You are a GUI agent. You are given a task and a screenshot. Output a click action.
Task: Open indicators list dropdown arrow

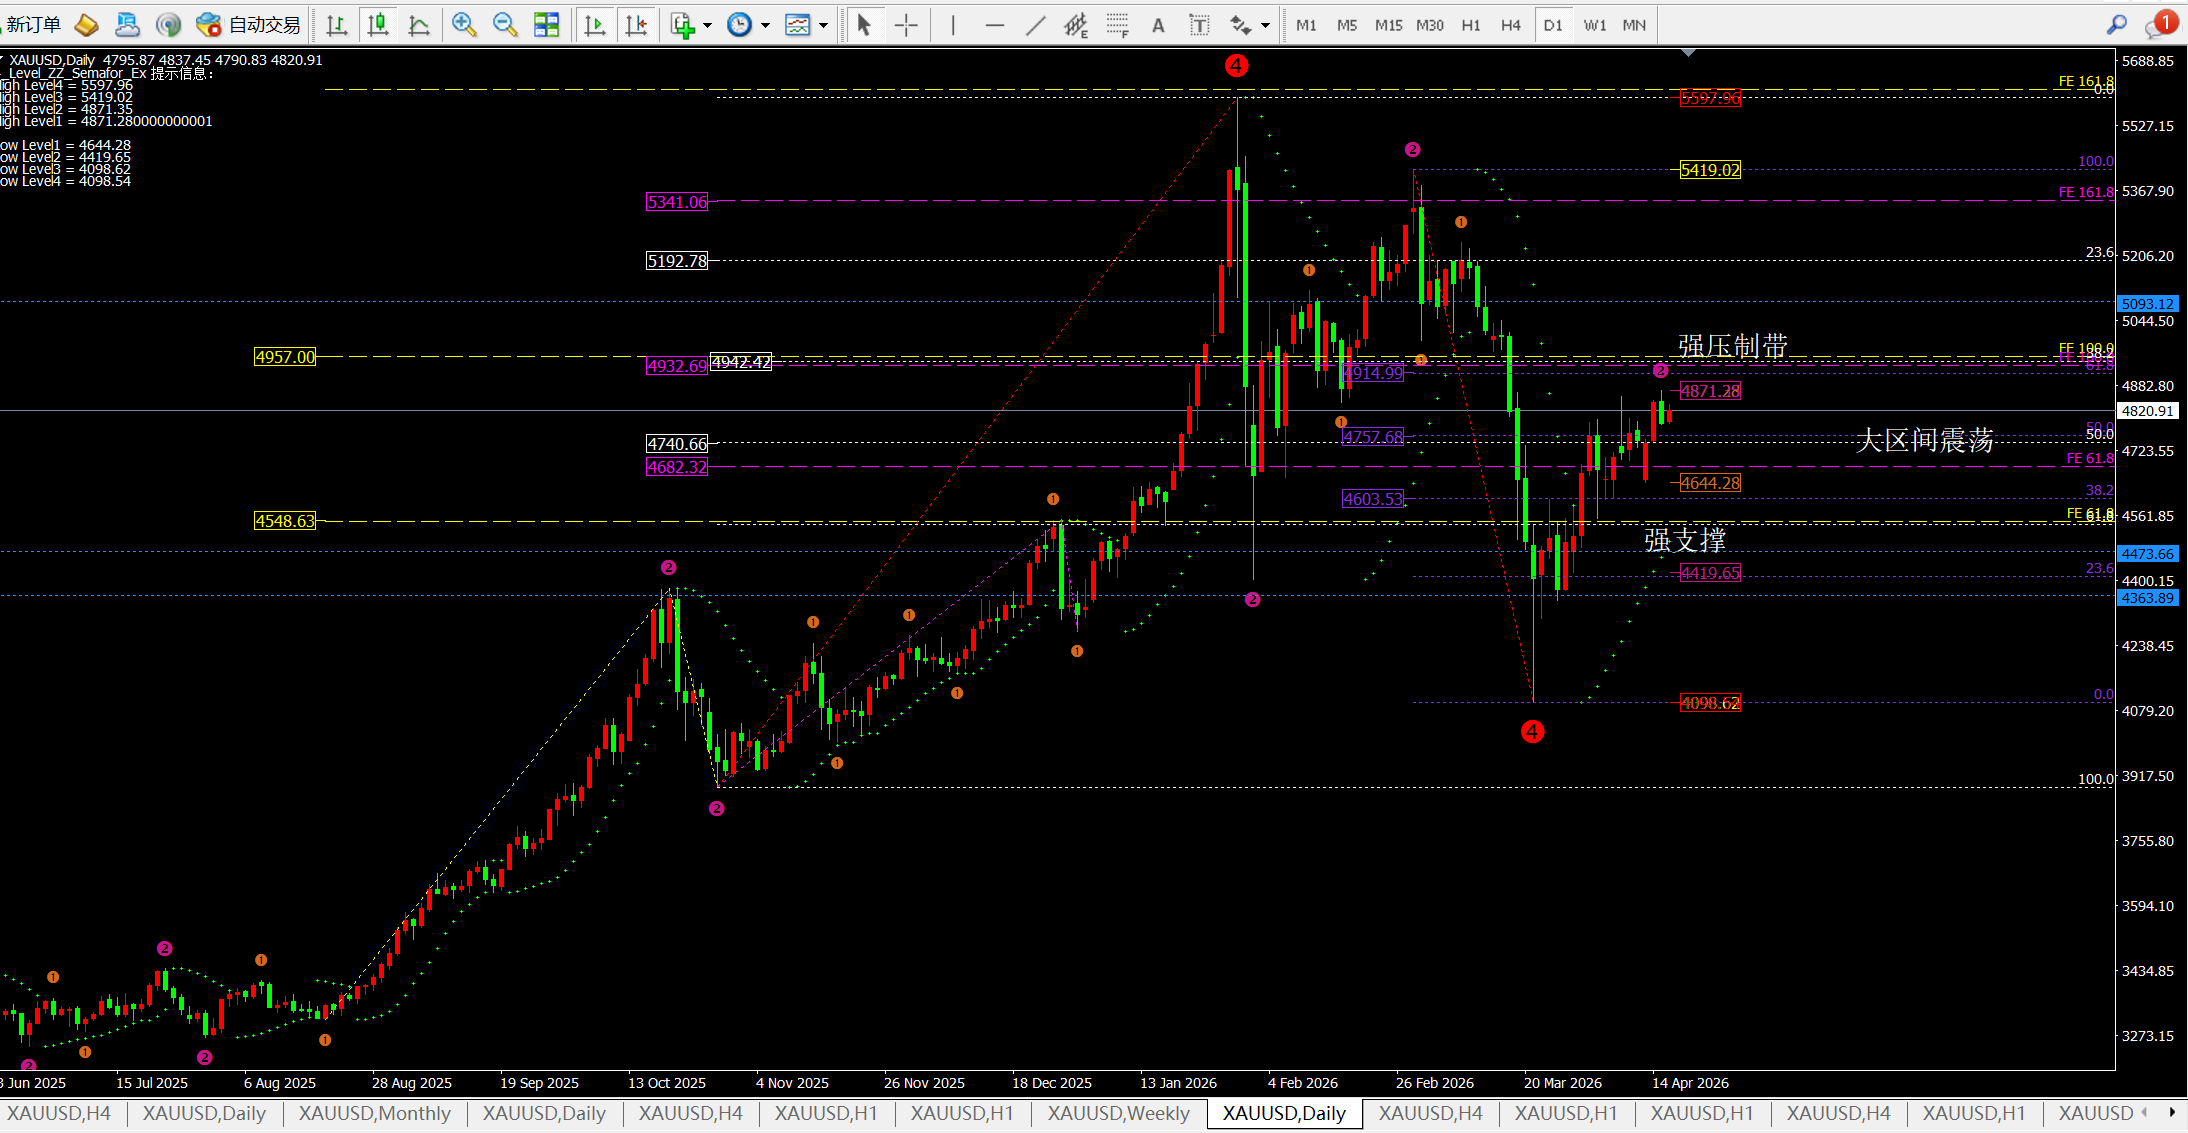point(707,25)
